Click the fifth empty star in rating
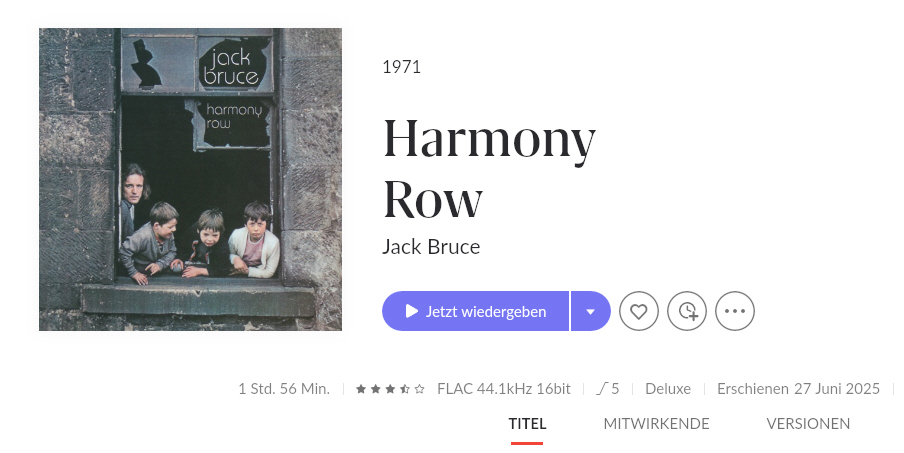Image resolution: width=904 pixels, height=453 pixels. [419, 389]
